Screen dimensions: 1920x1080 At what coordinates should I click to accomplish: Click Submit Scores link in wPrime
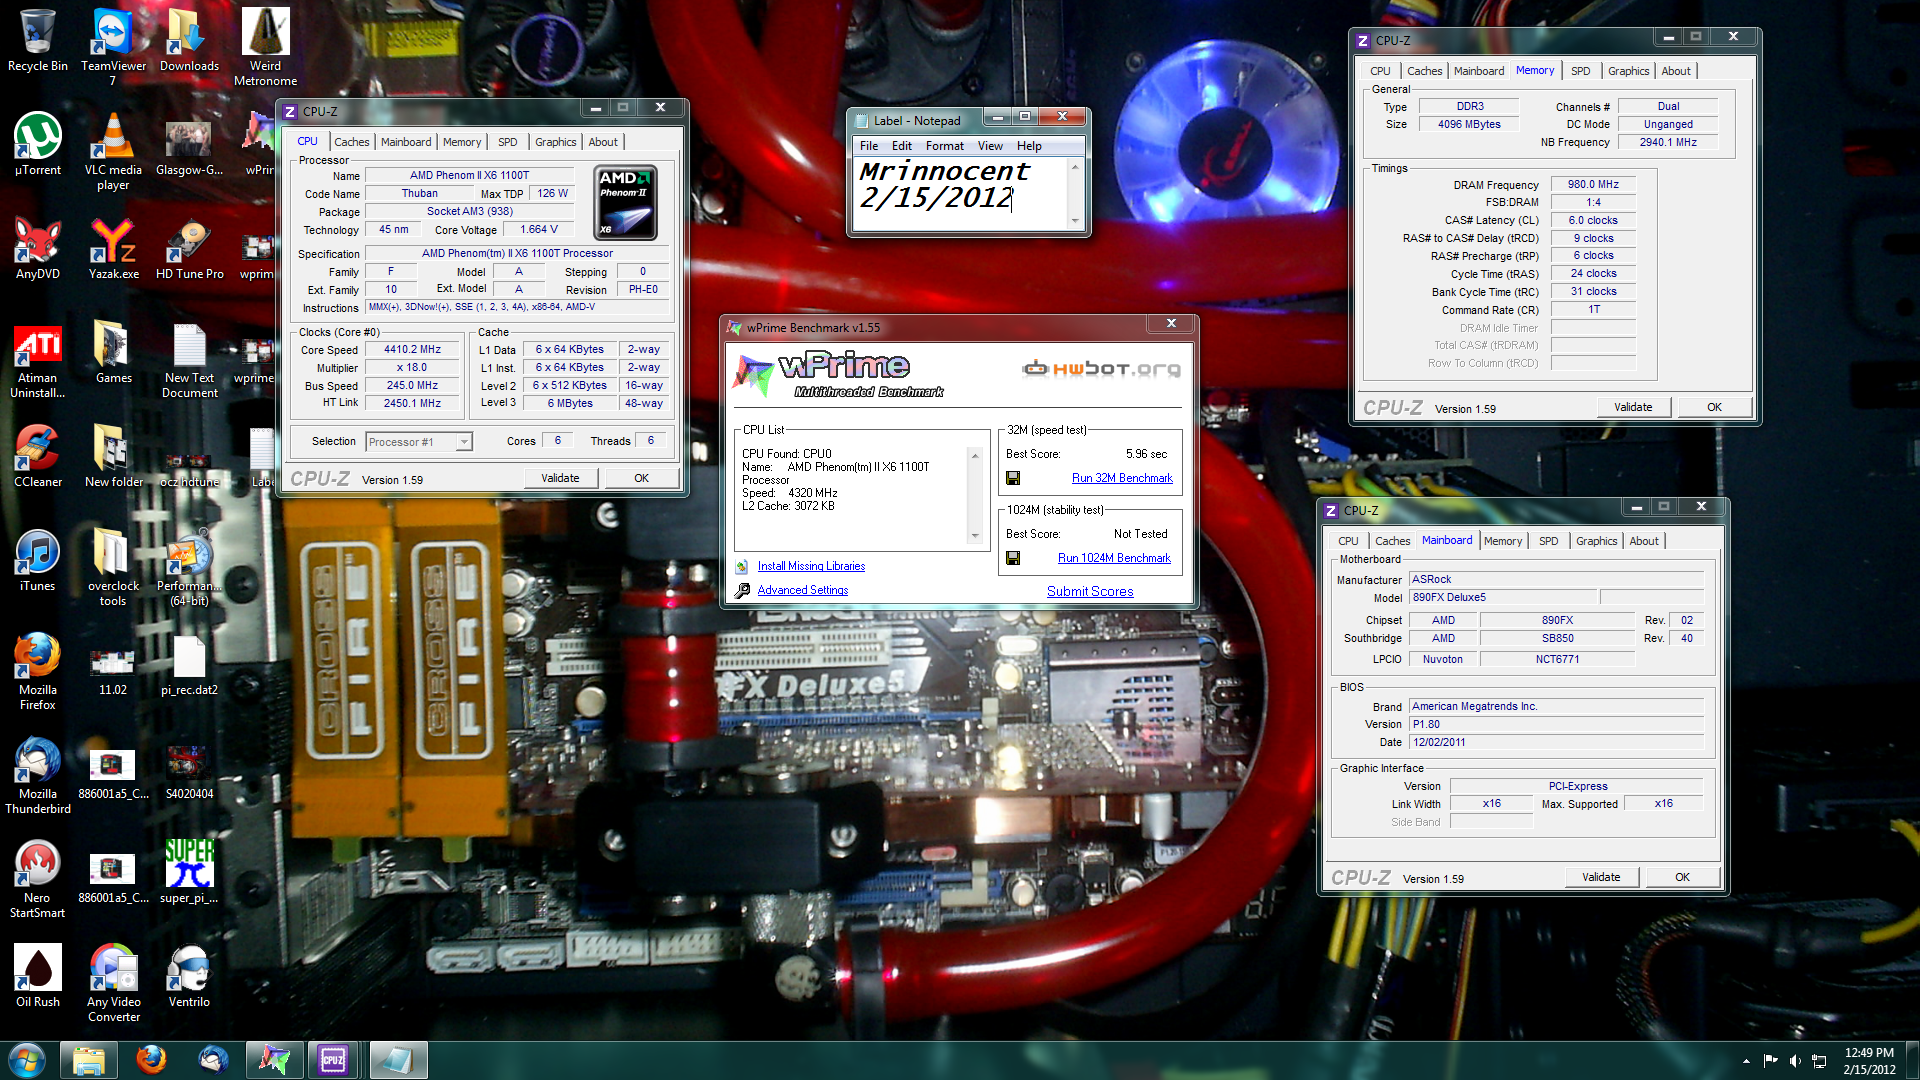pyautogui.click(x=1090, y=591)
